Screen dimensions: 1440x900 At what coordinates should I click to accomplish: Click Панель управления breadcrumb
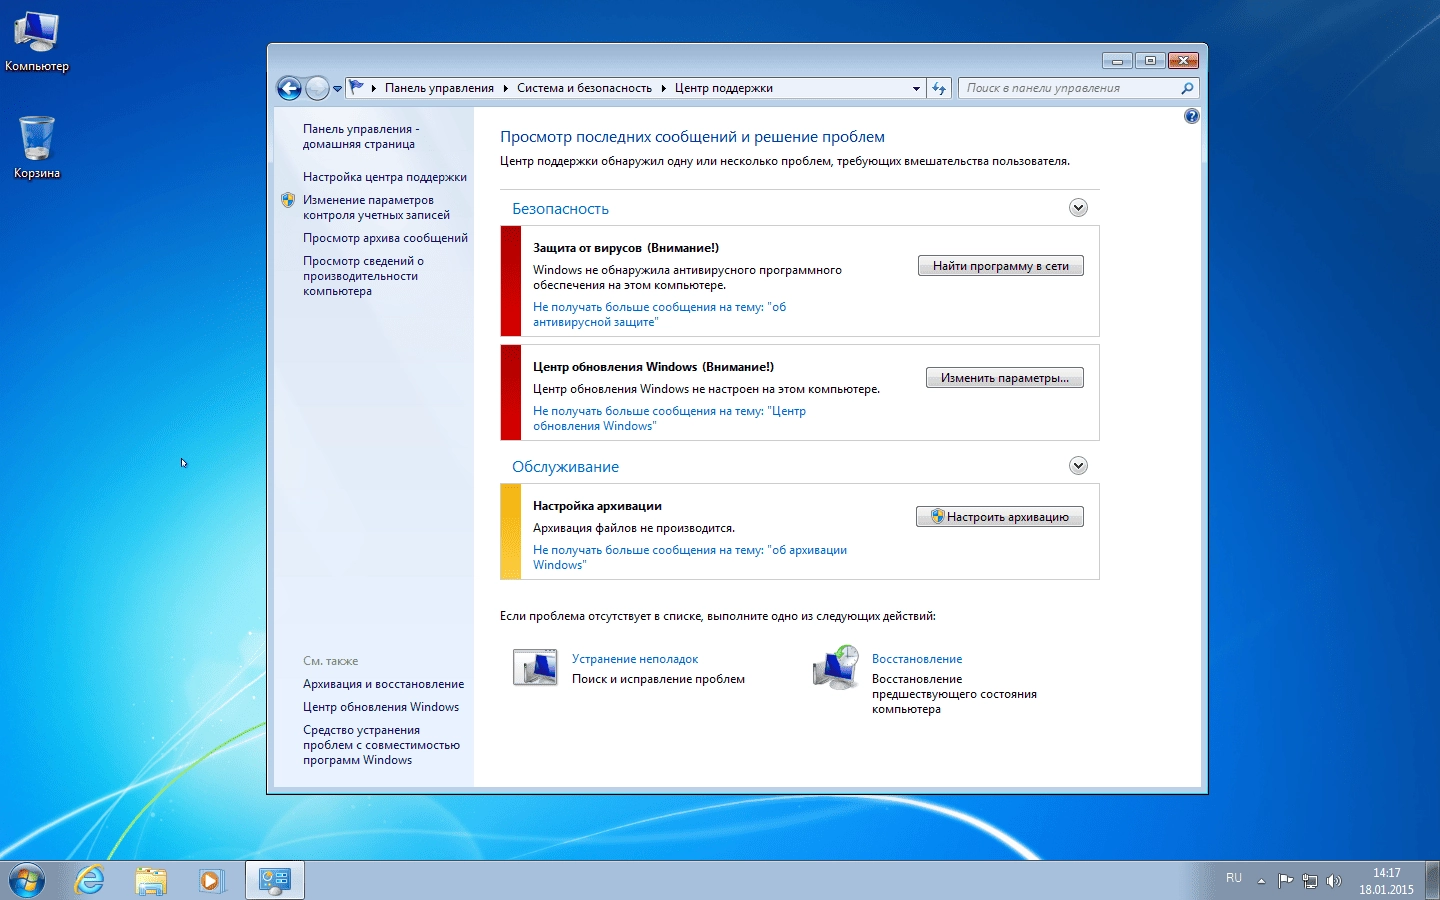439,88
